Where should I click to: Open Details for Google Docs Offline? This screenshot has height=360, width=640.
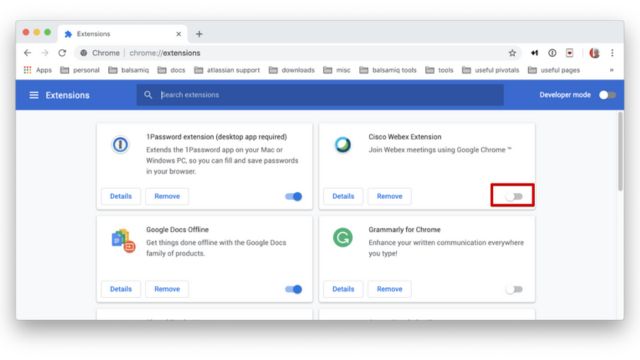pos(121,289)
